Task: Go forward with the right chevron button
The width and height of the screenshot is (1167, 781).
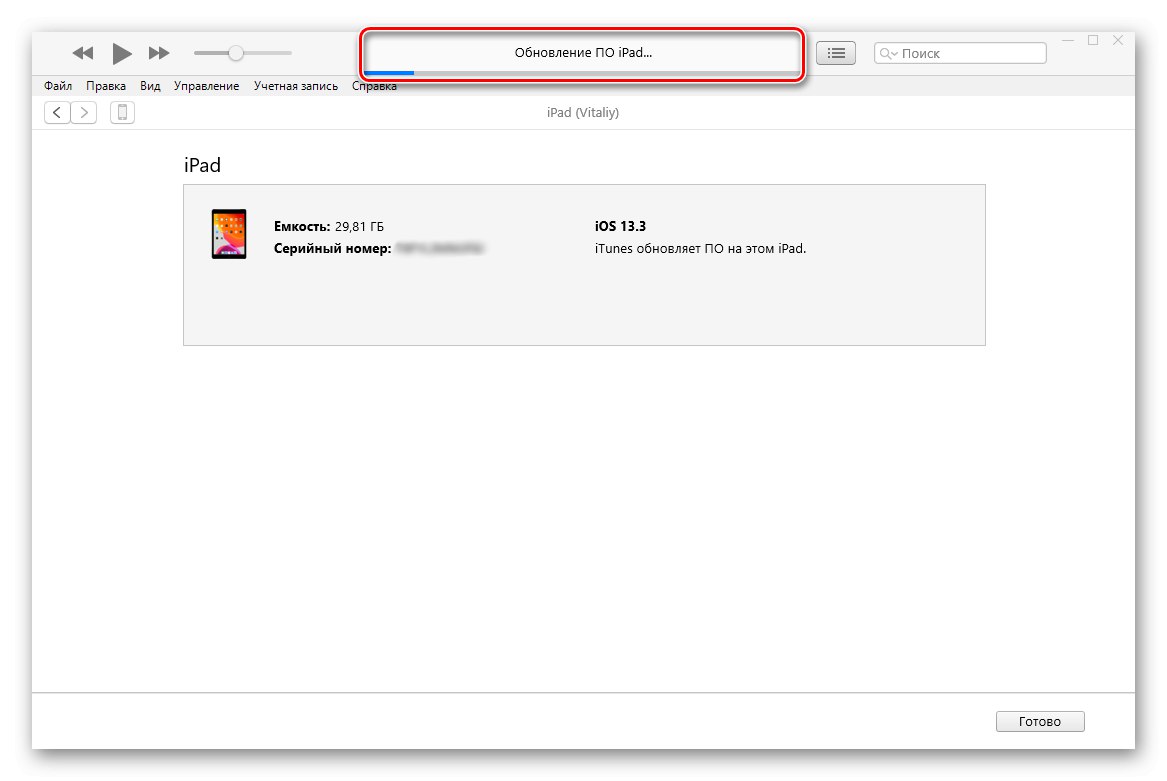Action: pos(84,112)
